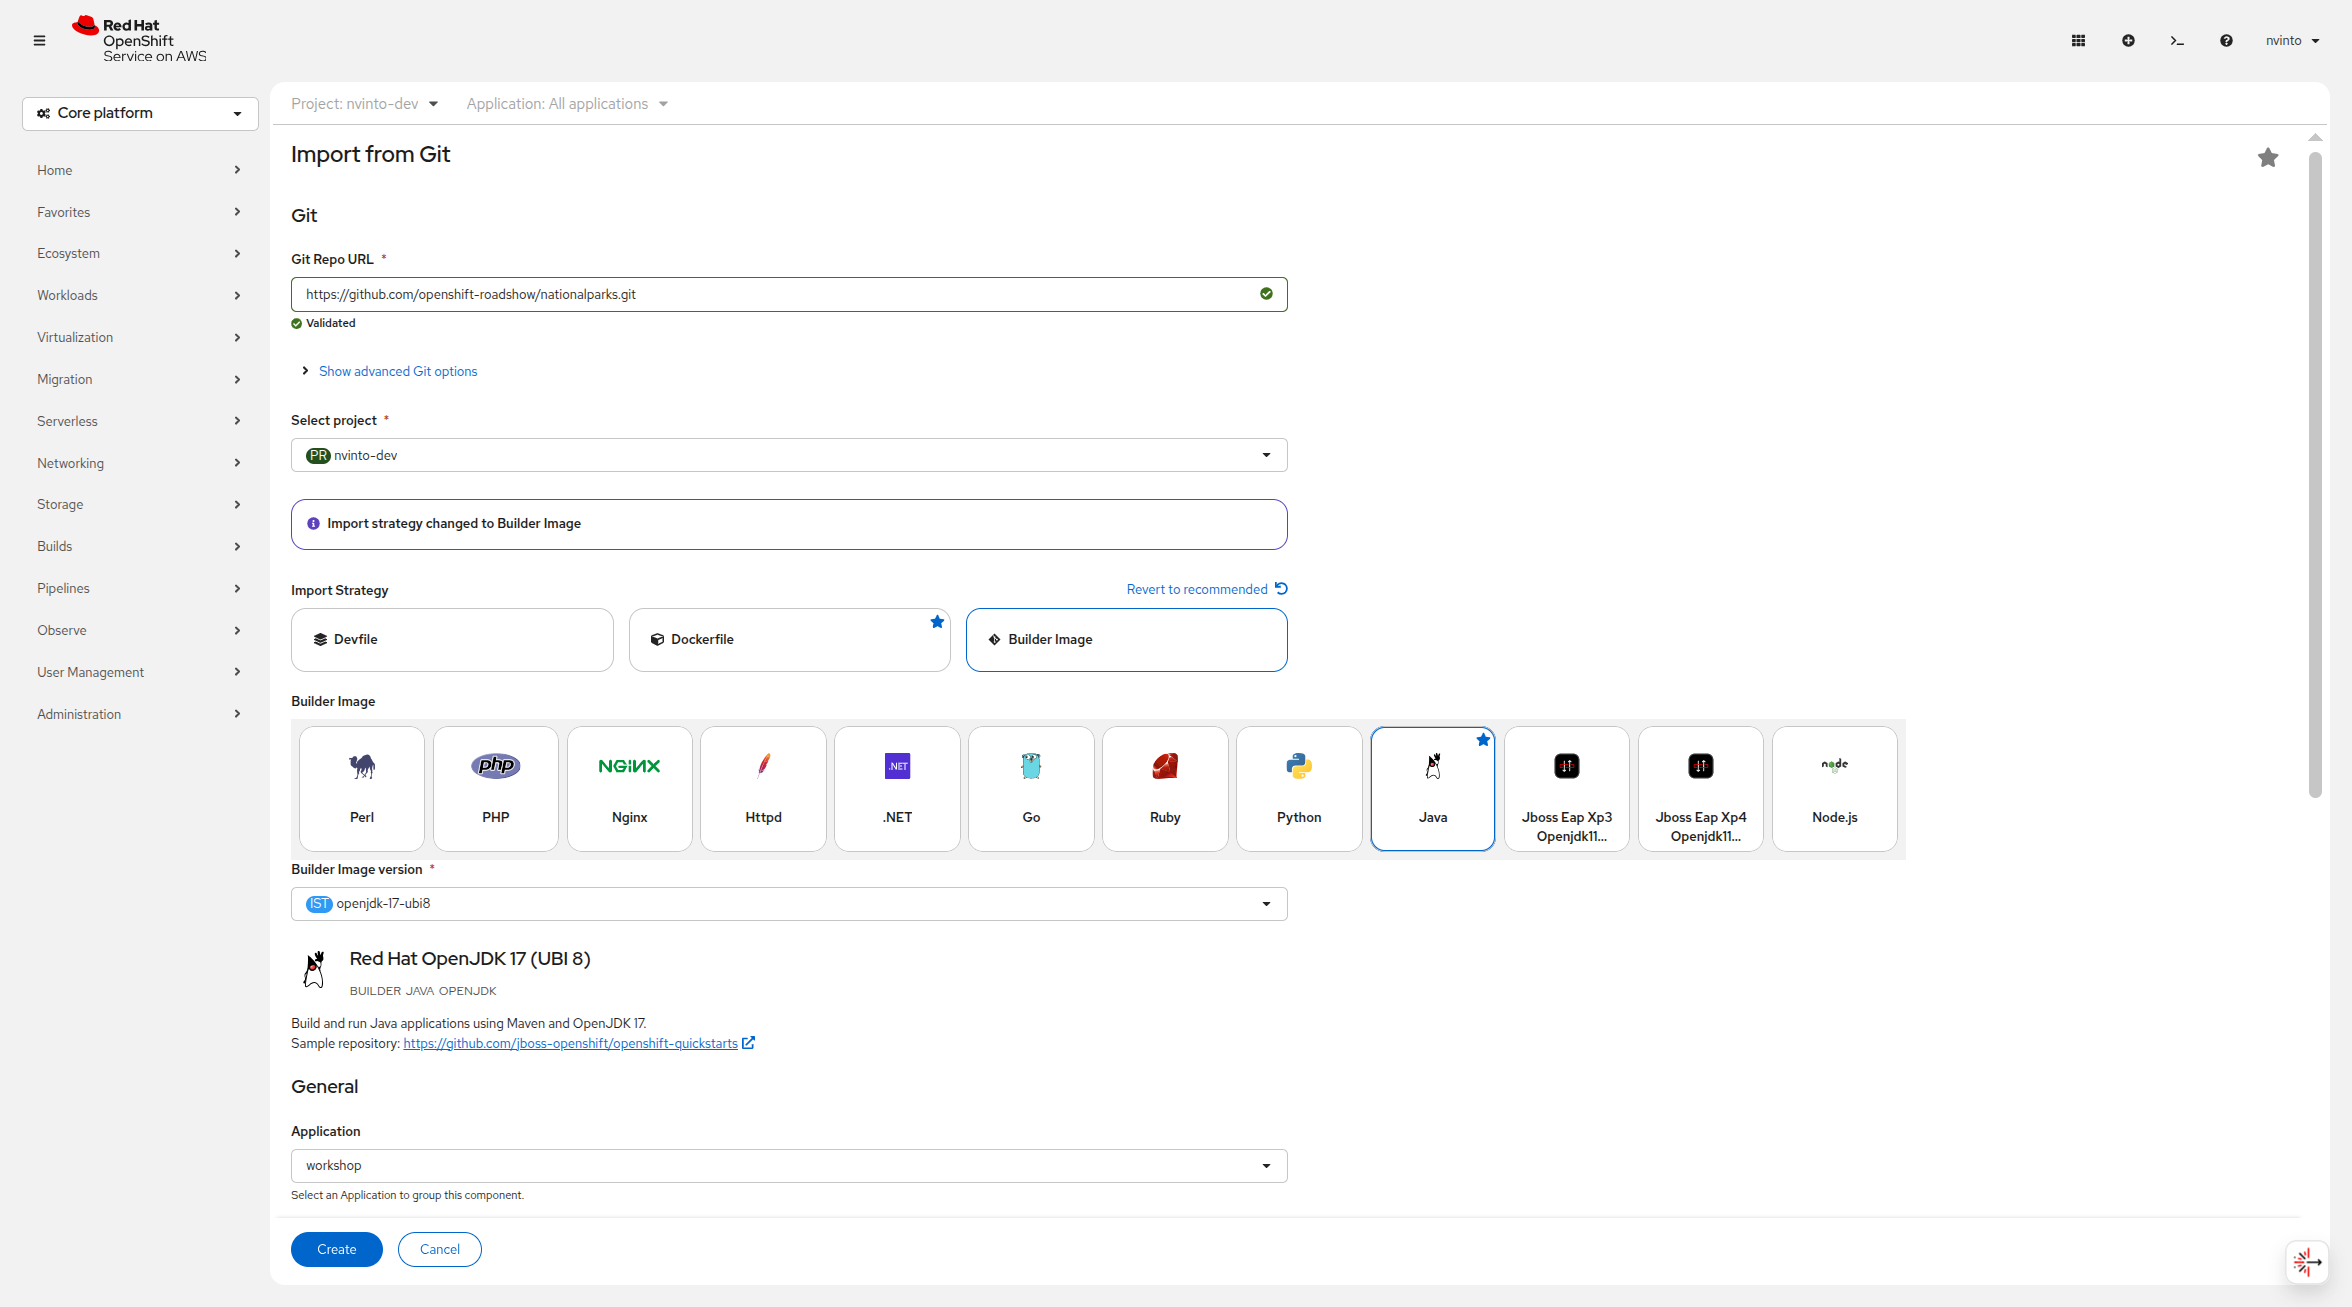Expand the Pipelines navigation section
This screenshot has height=1307, width=2352.
139,588
